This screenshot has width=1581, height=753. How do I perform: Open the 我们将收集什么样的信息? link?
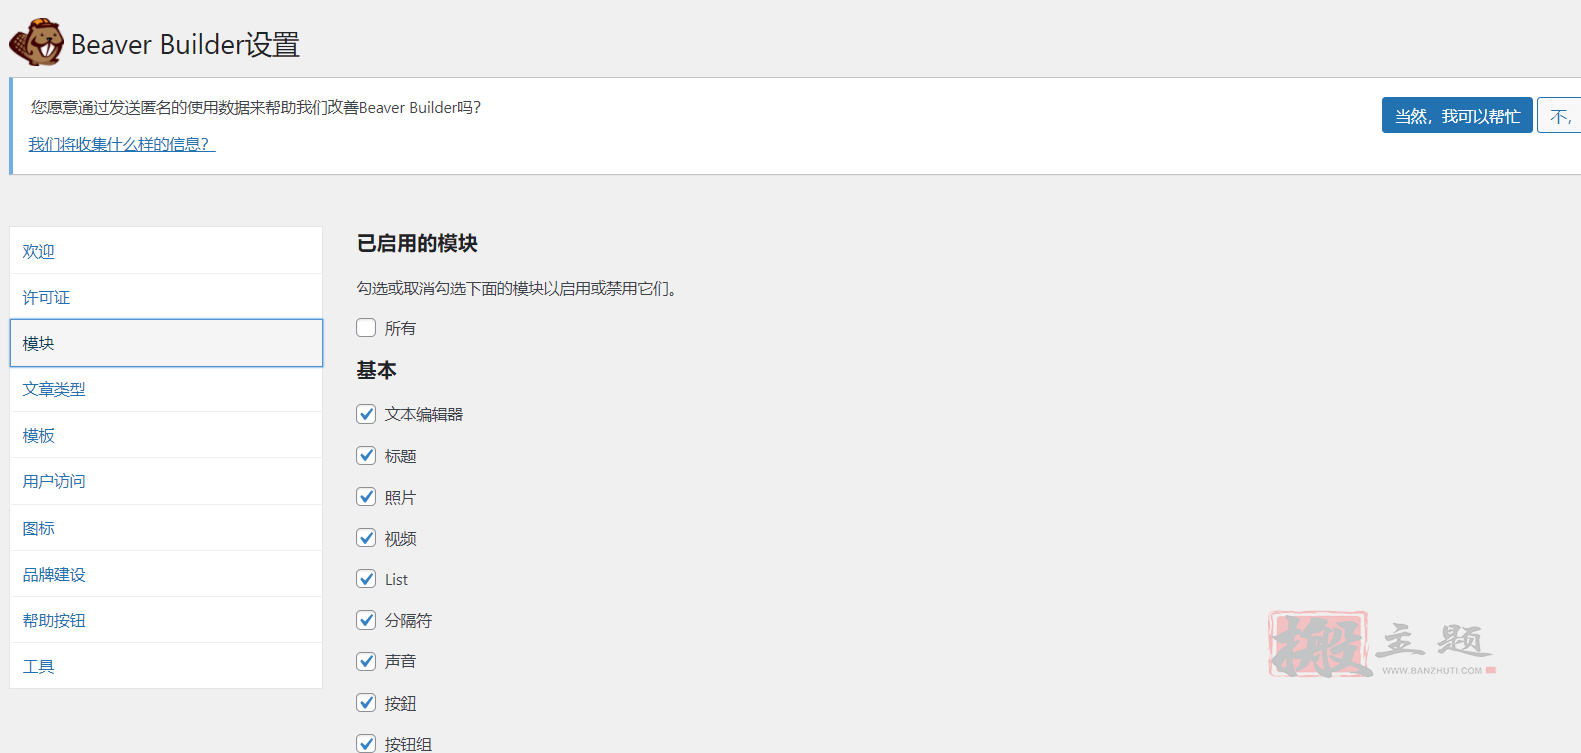pyautogui.click(x=122, y=144)
